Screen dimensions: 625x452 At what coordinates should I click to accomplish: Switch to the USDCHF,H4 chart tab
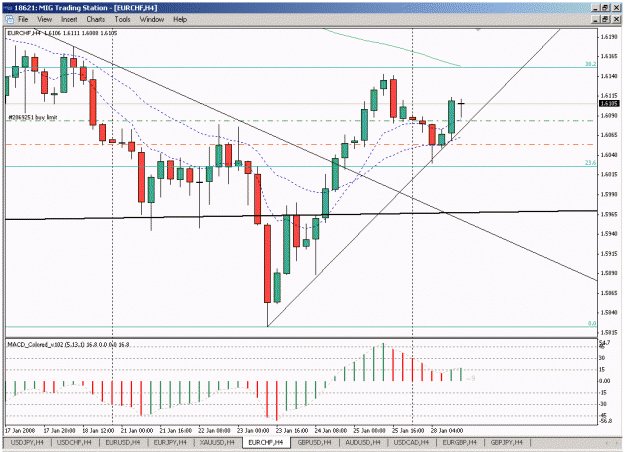coord(74,442)
